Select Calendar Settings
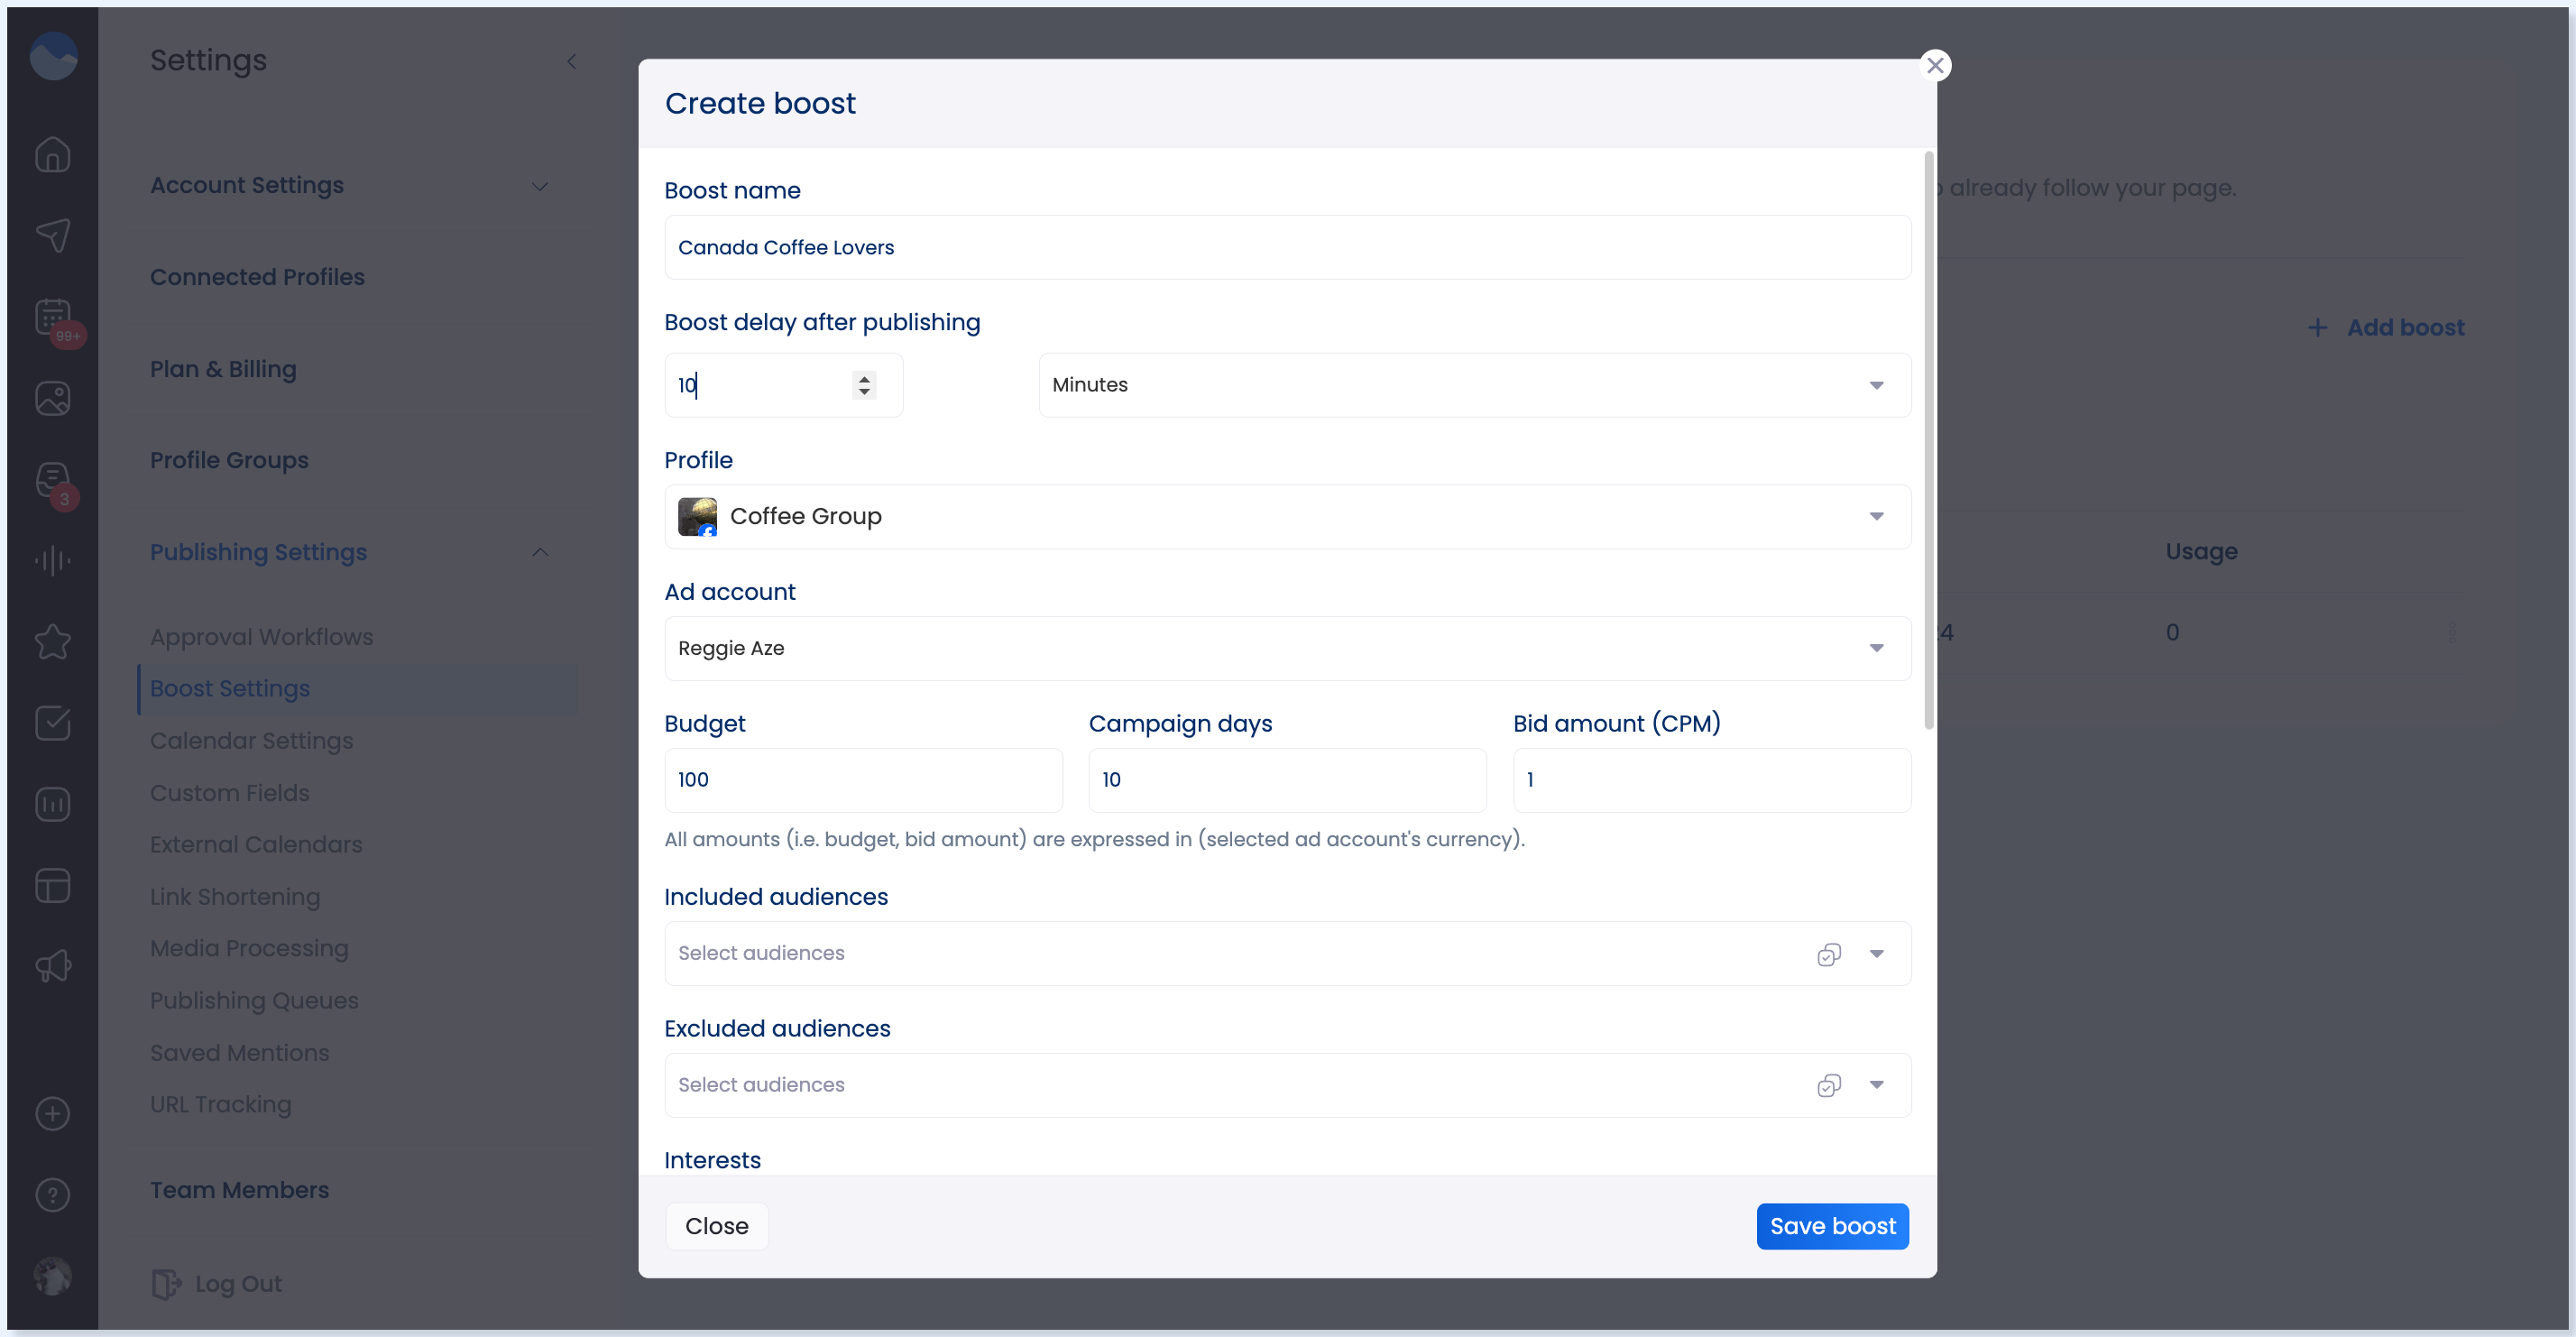The image size is (2576, 1337). click(x=251, y=741)
